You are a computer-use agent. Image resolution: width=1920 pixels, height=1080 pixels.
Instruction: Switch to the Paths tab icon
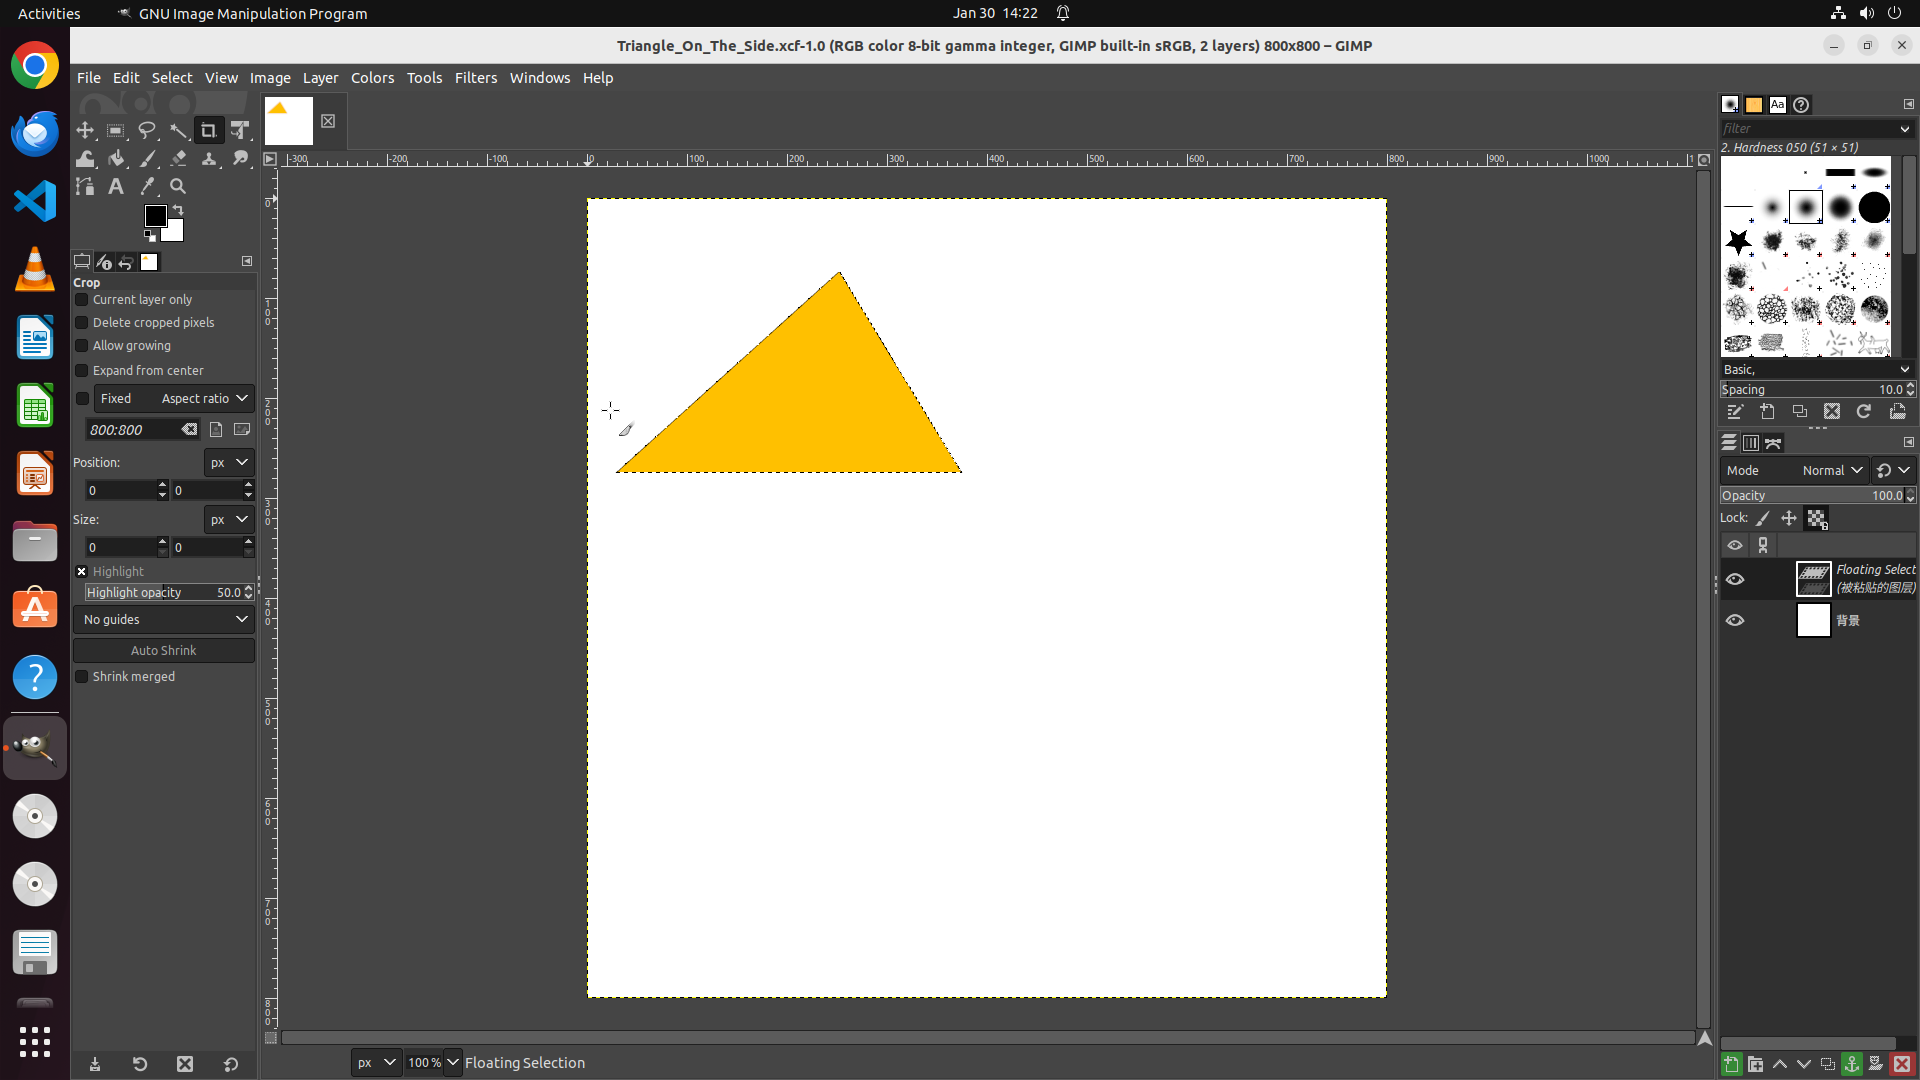(x=1773, y=443)
